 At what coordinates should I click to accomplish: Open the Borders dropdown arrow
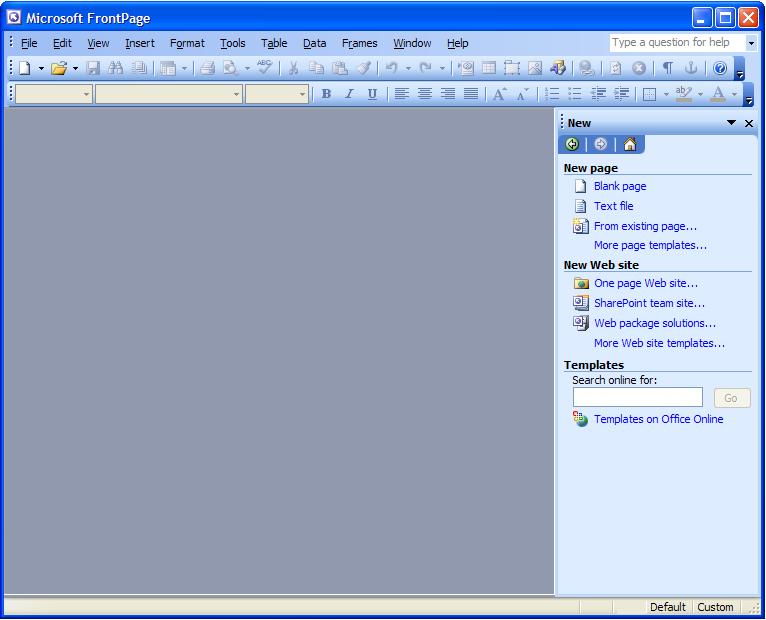[666, 94]
